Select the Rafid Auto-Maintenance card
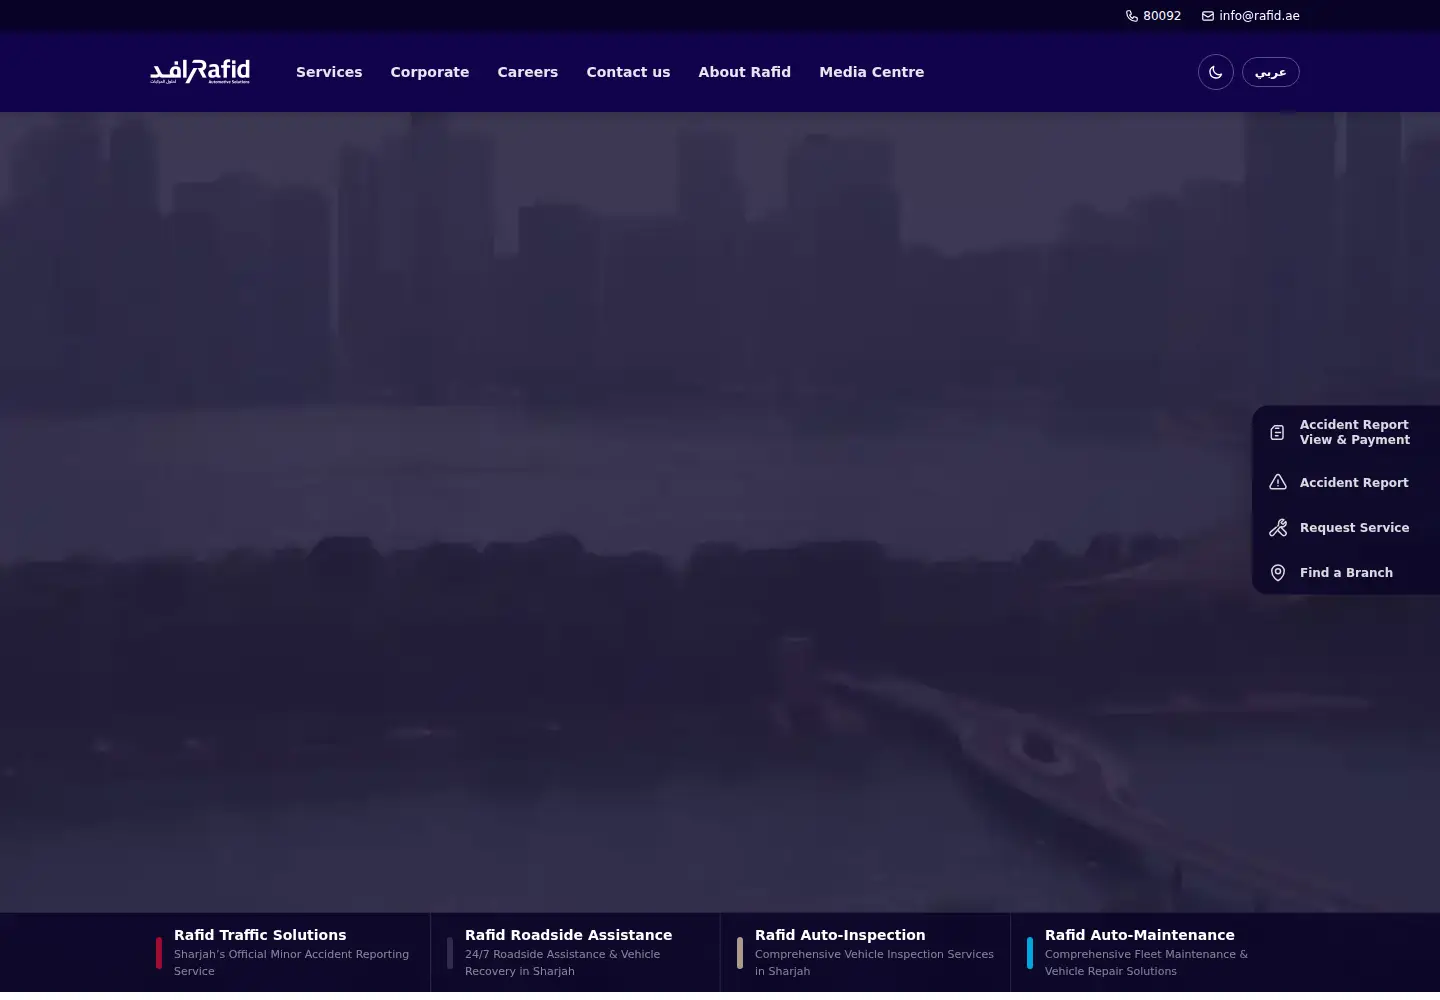1440x1000 pixels. [x=1155, y=952]
